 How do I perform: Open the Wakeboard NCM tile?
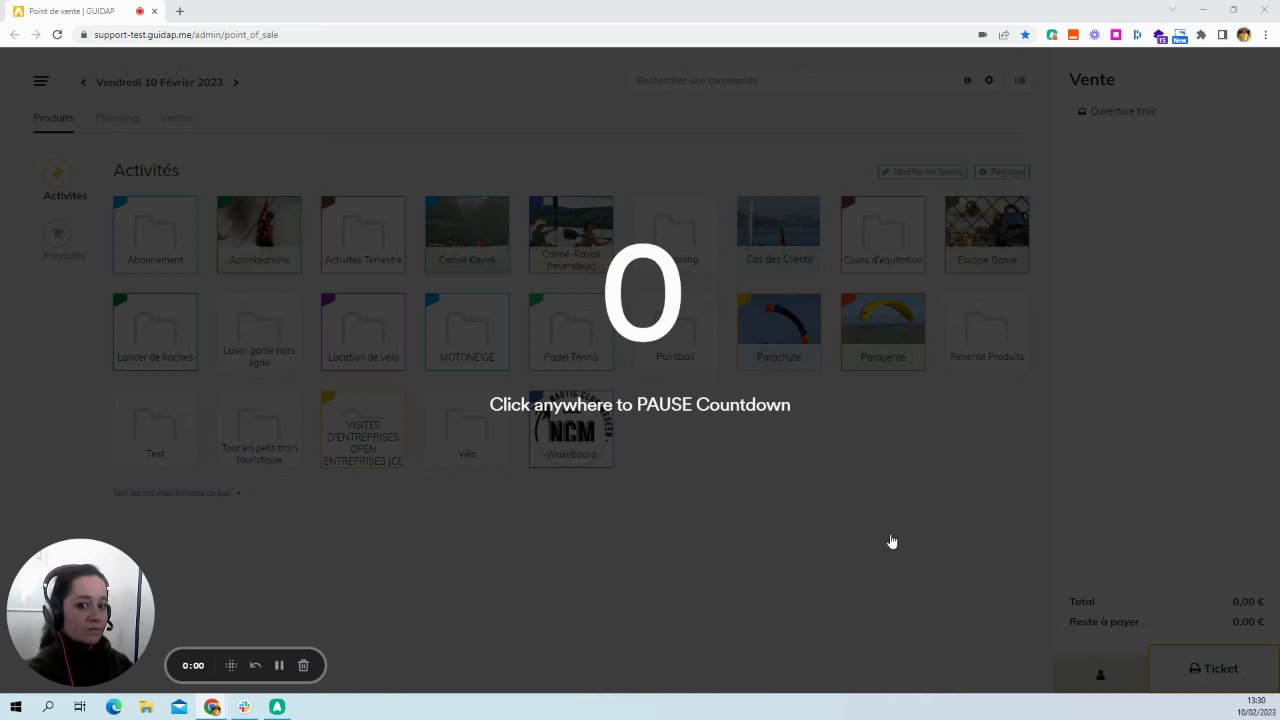[571, 428]
